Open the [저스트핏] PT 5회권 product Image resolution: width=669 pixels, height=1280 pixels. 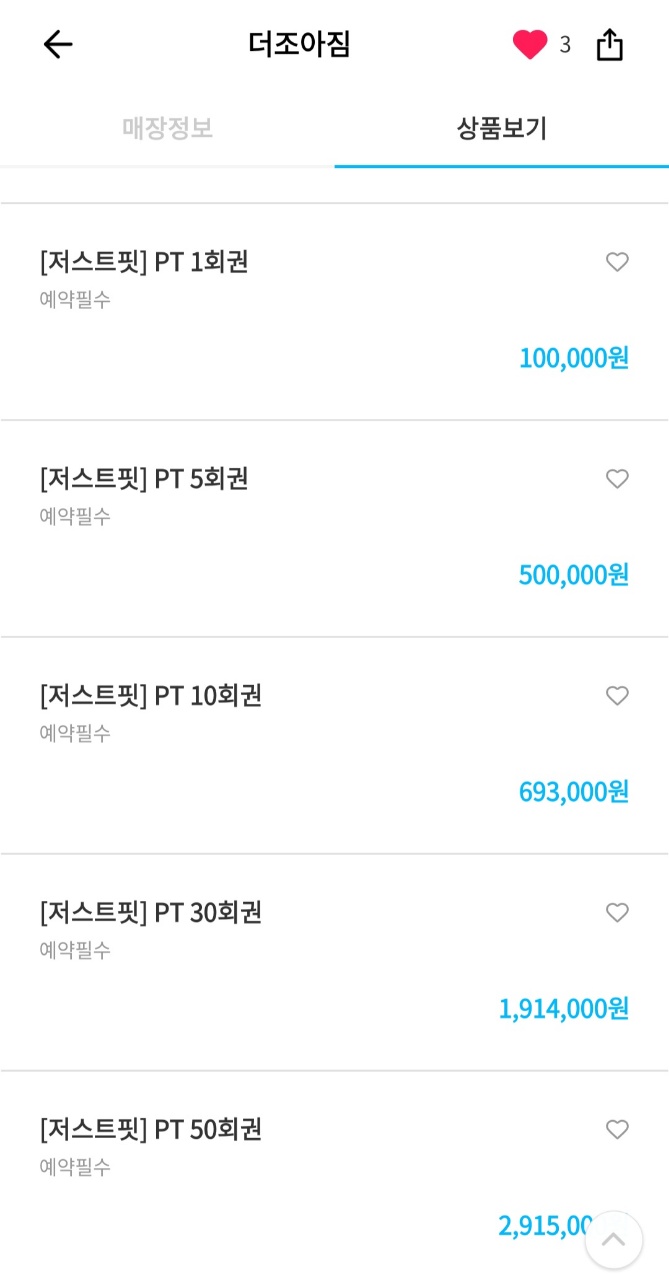point(144,479)
